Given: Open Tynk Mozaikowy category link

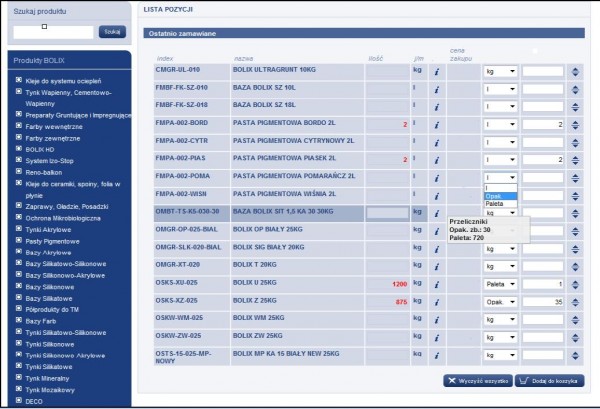Looking at the screenshot, I should 50,390.
